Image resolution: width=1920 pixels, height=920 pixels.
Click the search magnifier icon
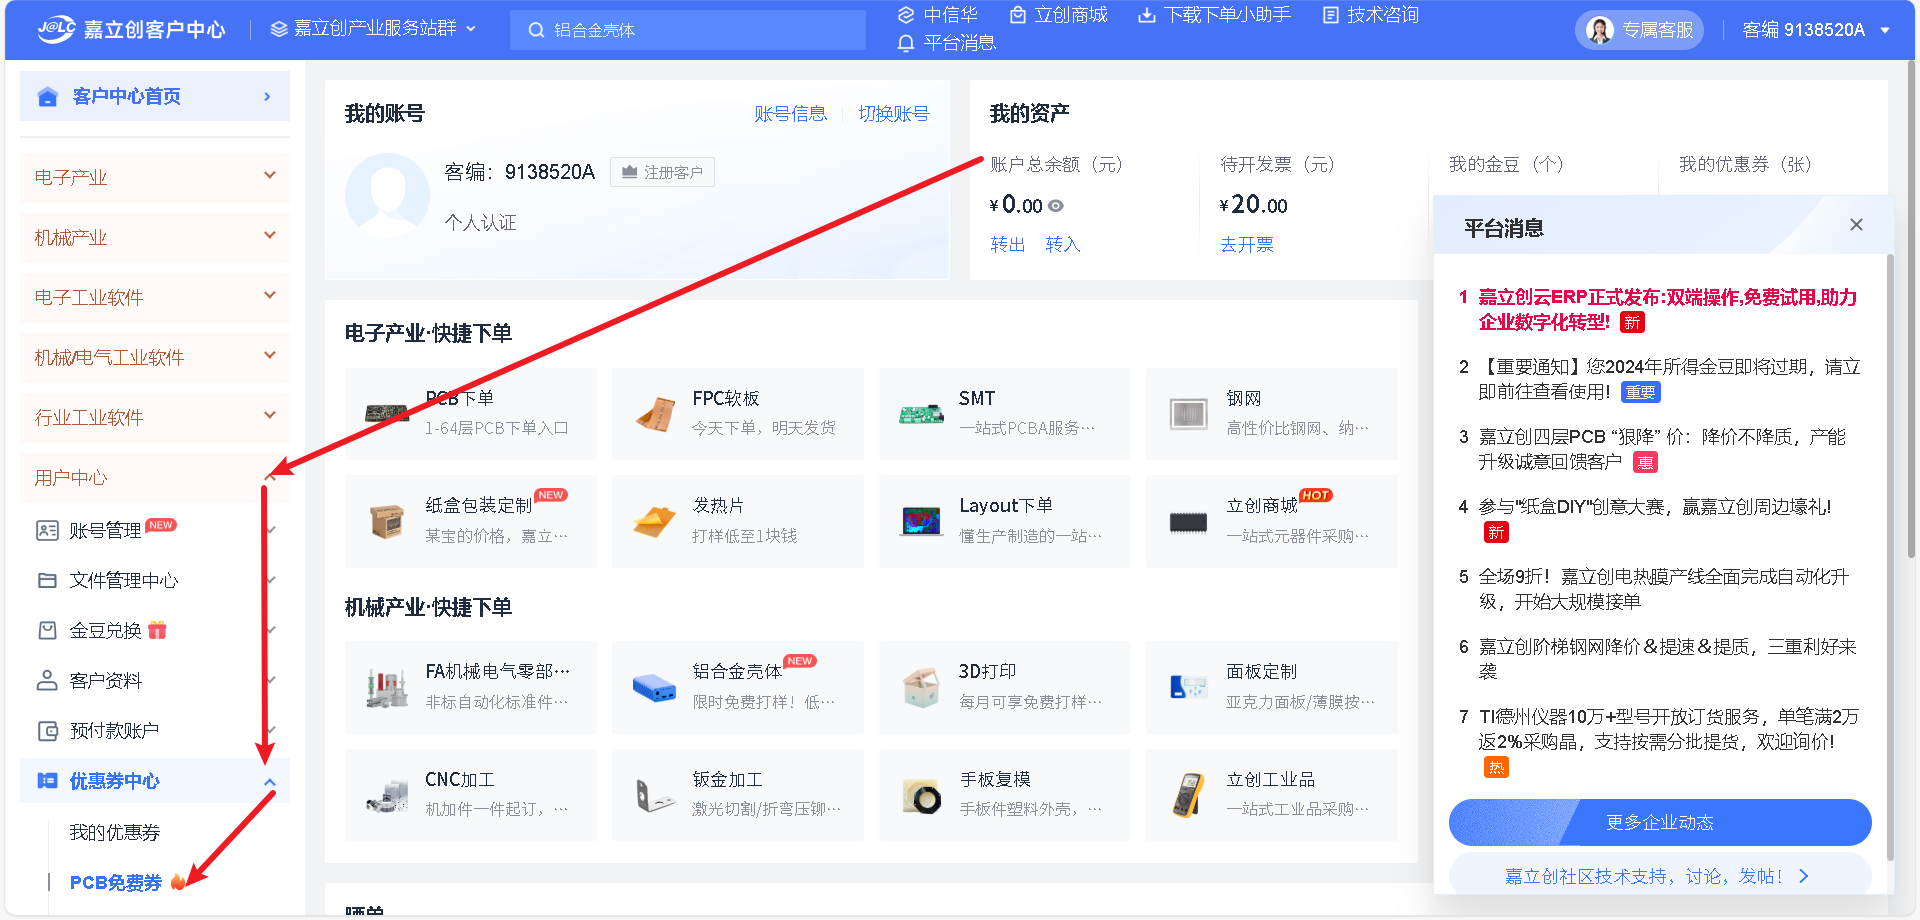536,30
